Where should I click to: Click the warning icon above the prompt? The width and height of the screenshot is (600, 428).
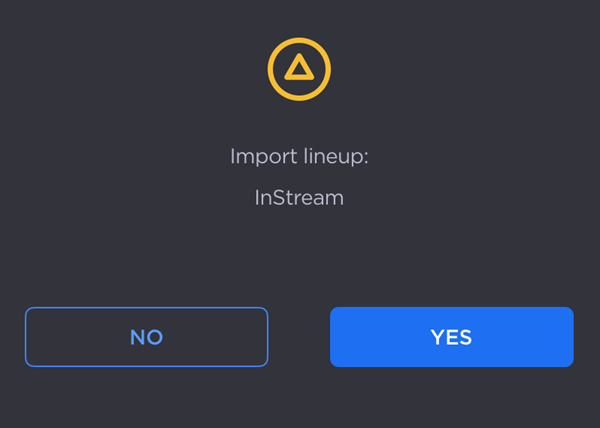[299, 68]
